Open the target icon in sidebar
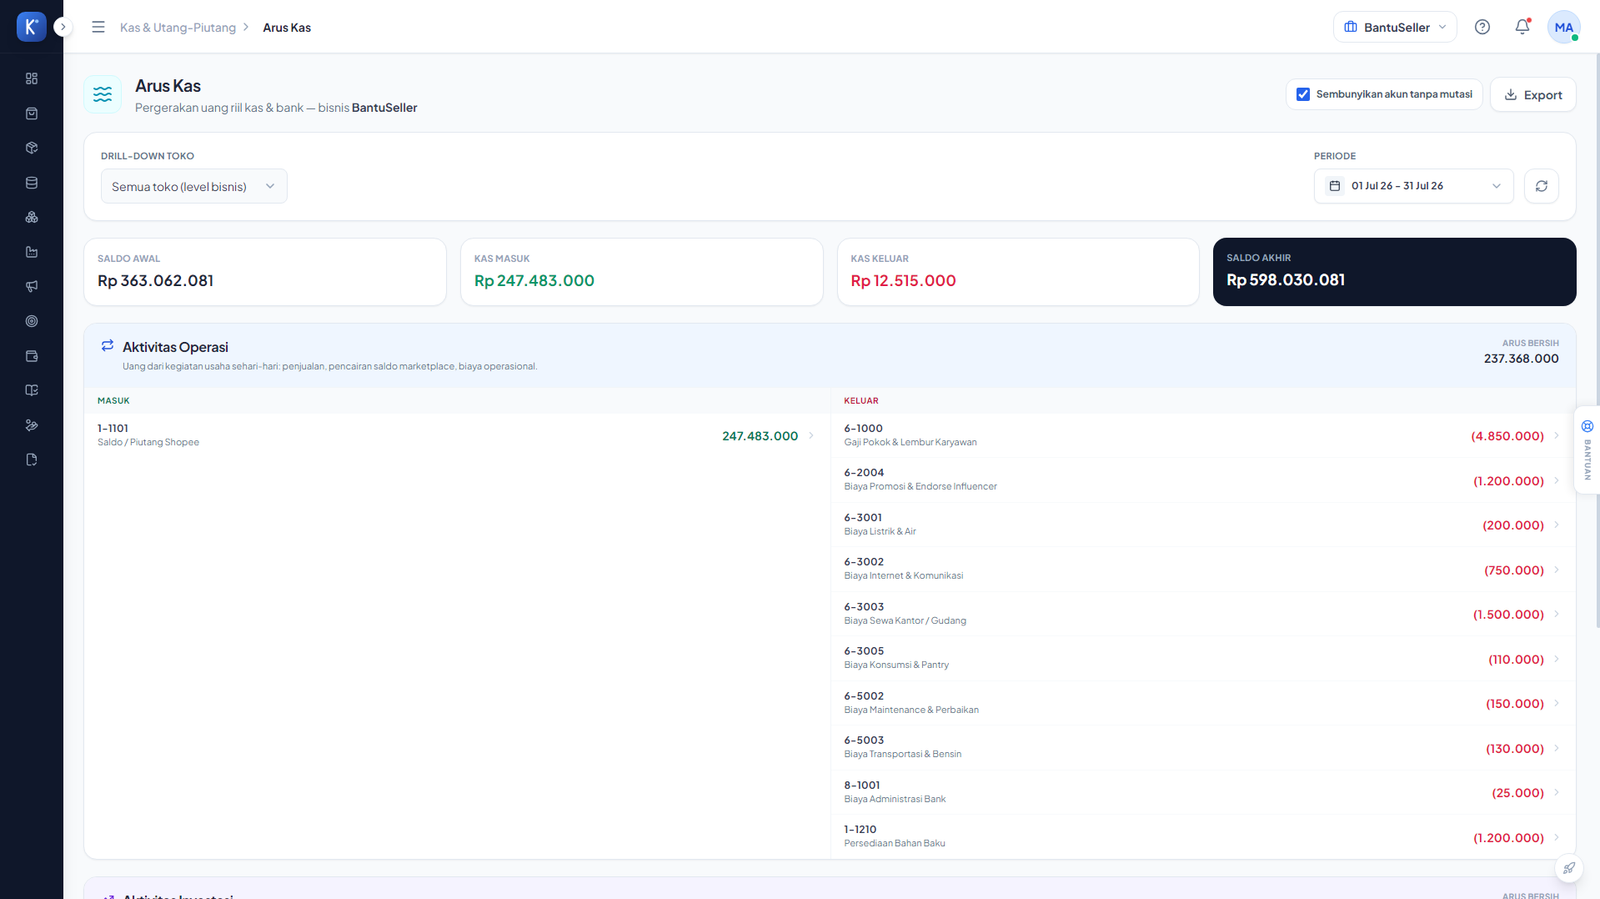1600x899 pixels. (x=31, y=321)
